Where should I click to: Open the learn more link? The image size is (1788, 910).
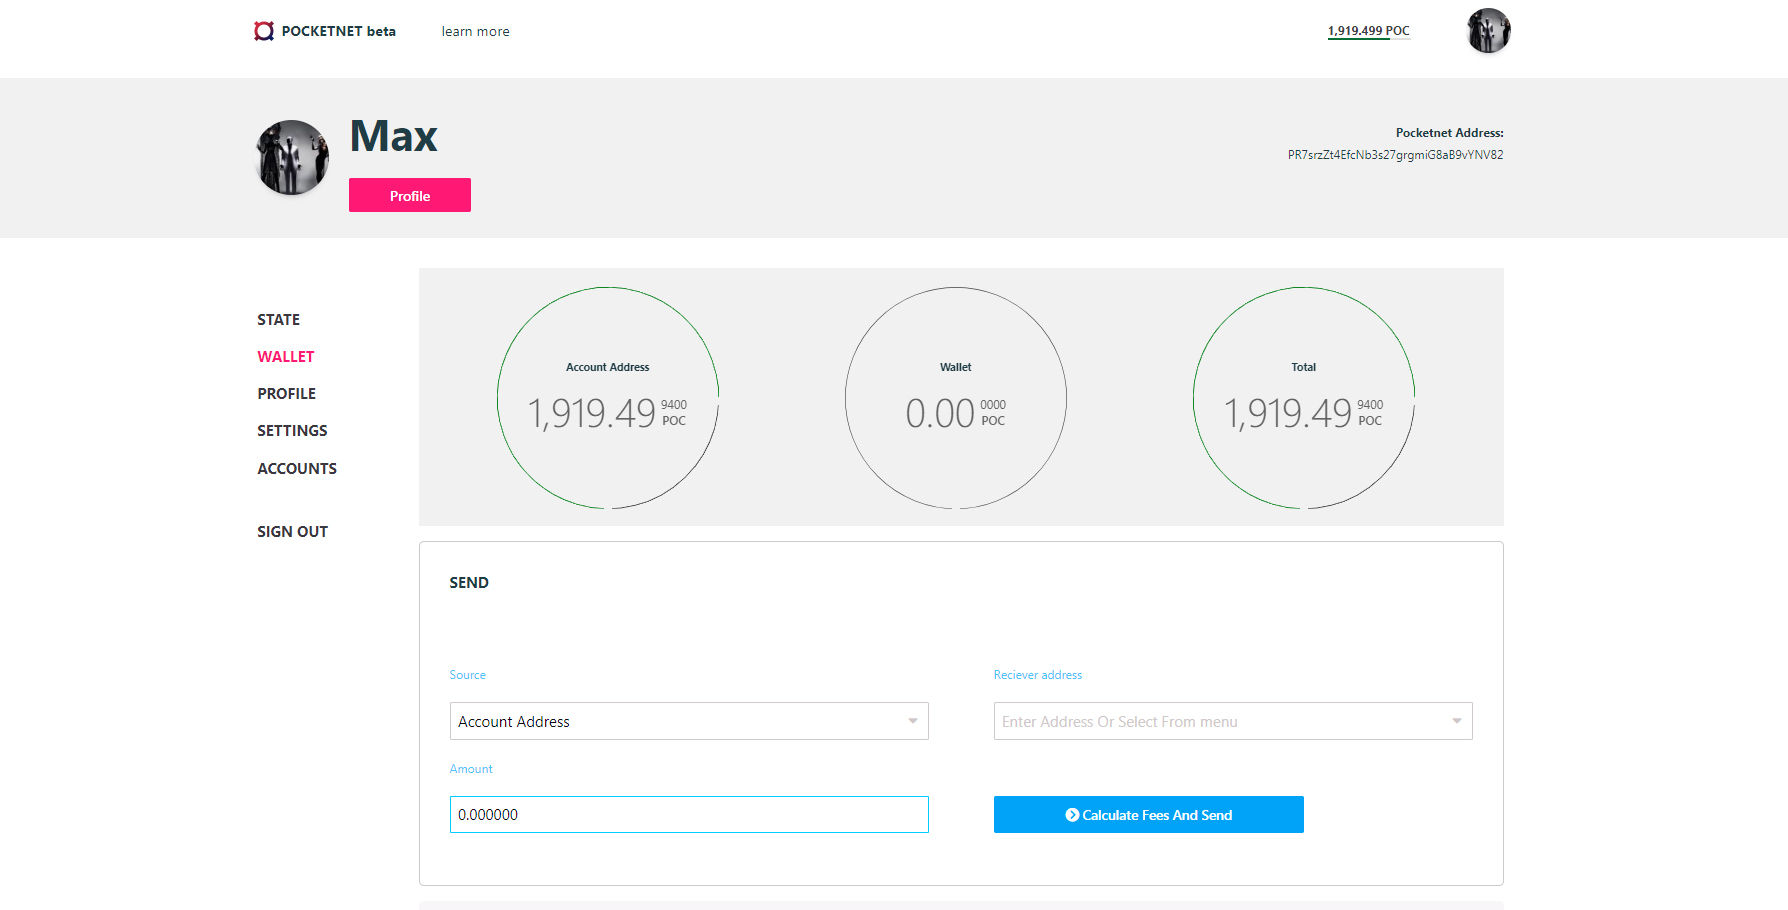click(x=476, y=32)
